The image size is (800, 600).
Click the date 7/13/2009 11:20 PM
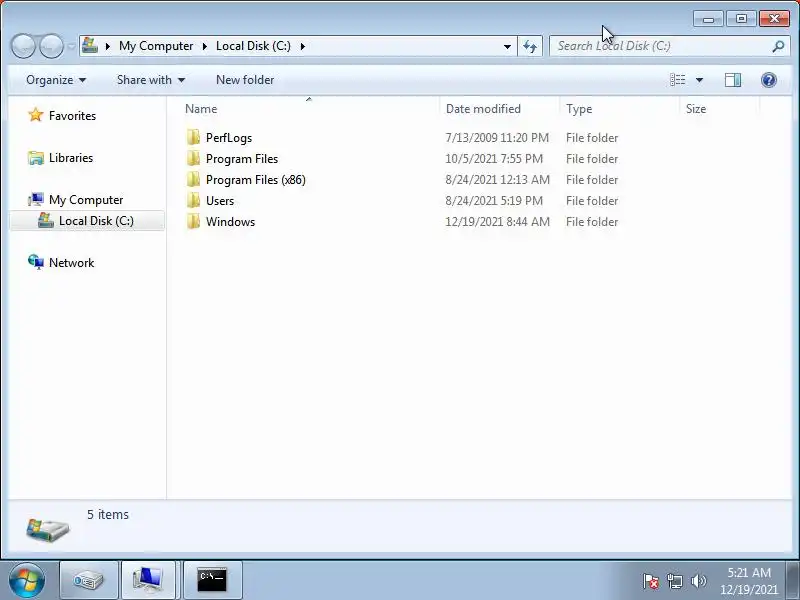point(497,138)
